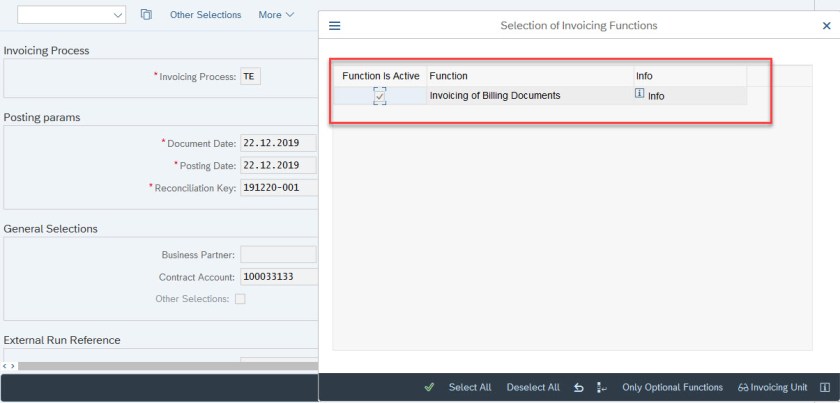Expand the More menu
This screenshot has height=403, width=840.
[x=276, y=15]
